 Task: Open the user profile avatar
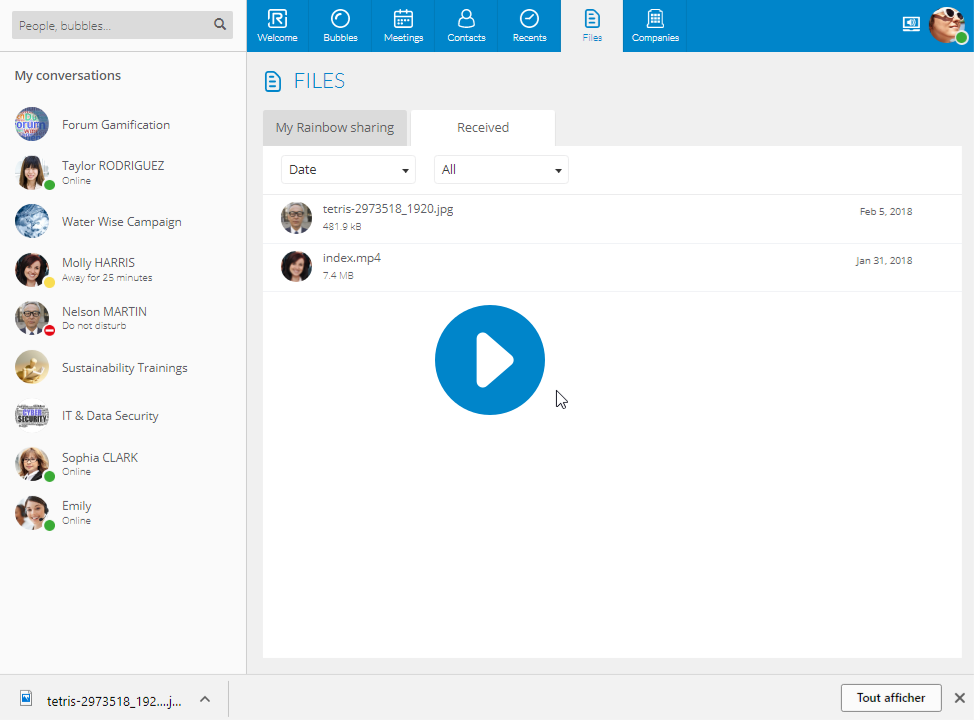point(948,25)
